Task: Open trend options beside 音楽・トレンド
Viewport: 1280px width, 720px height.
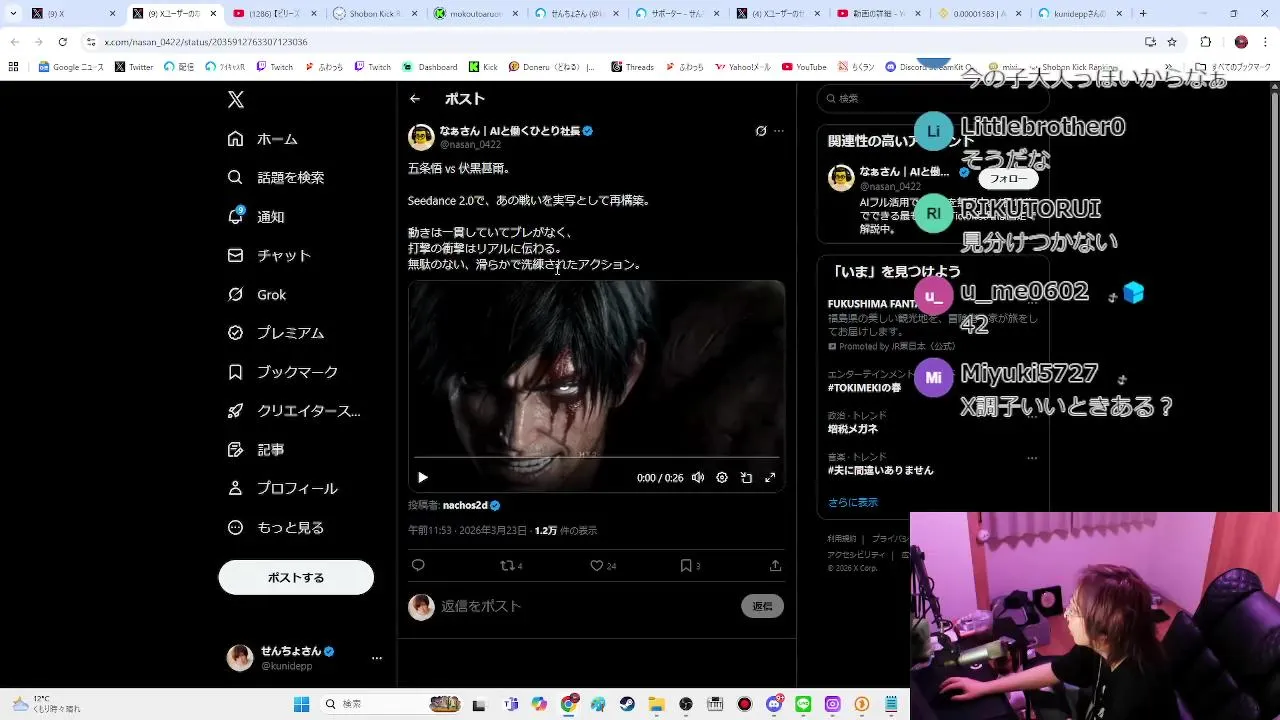Action: pos(1032,458)
